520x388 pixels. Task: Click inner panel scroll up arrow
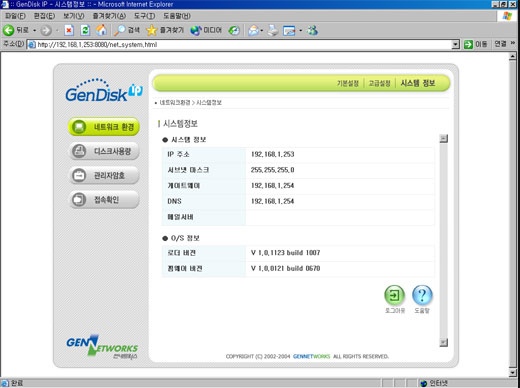[443, 138]
